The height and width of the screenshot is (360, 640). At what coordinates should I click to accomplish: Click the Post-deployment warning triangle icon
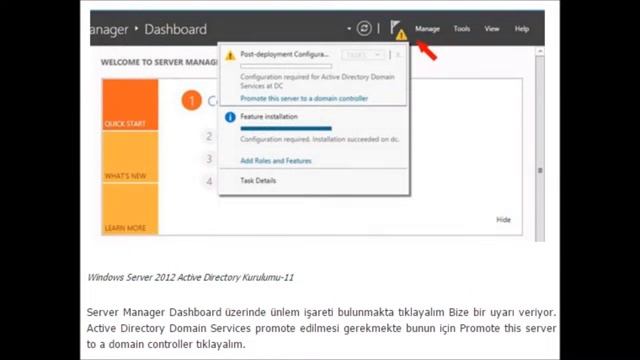pos(230,55)
